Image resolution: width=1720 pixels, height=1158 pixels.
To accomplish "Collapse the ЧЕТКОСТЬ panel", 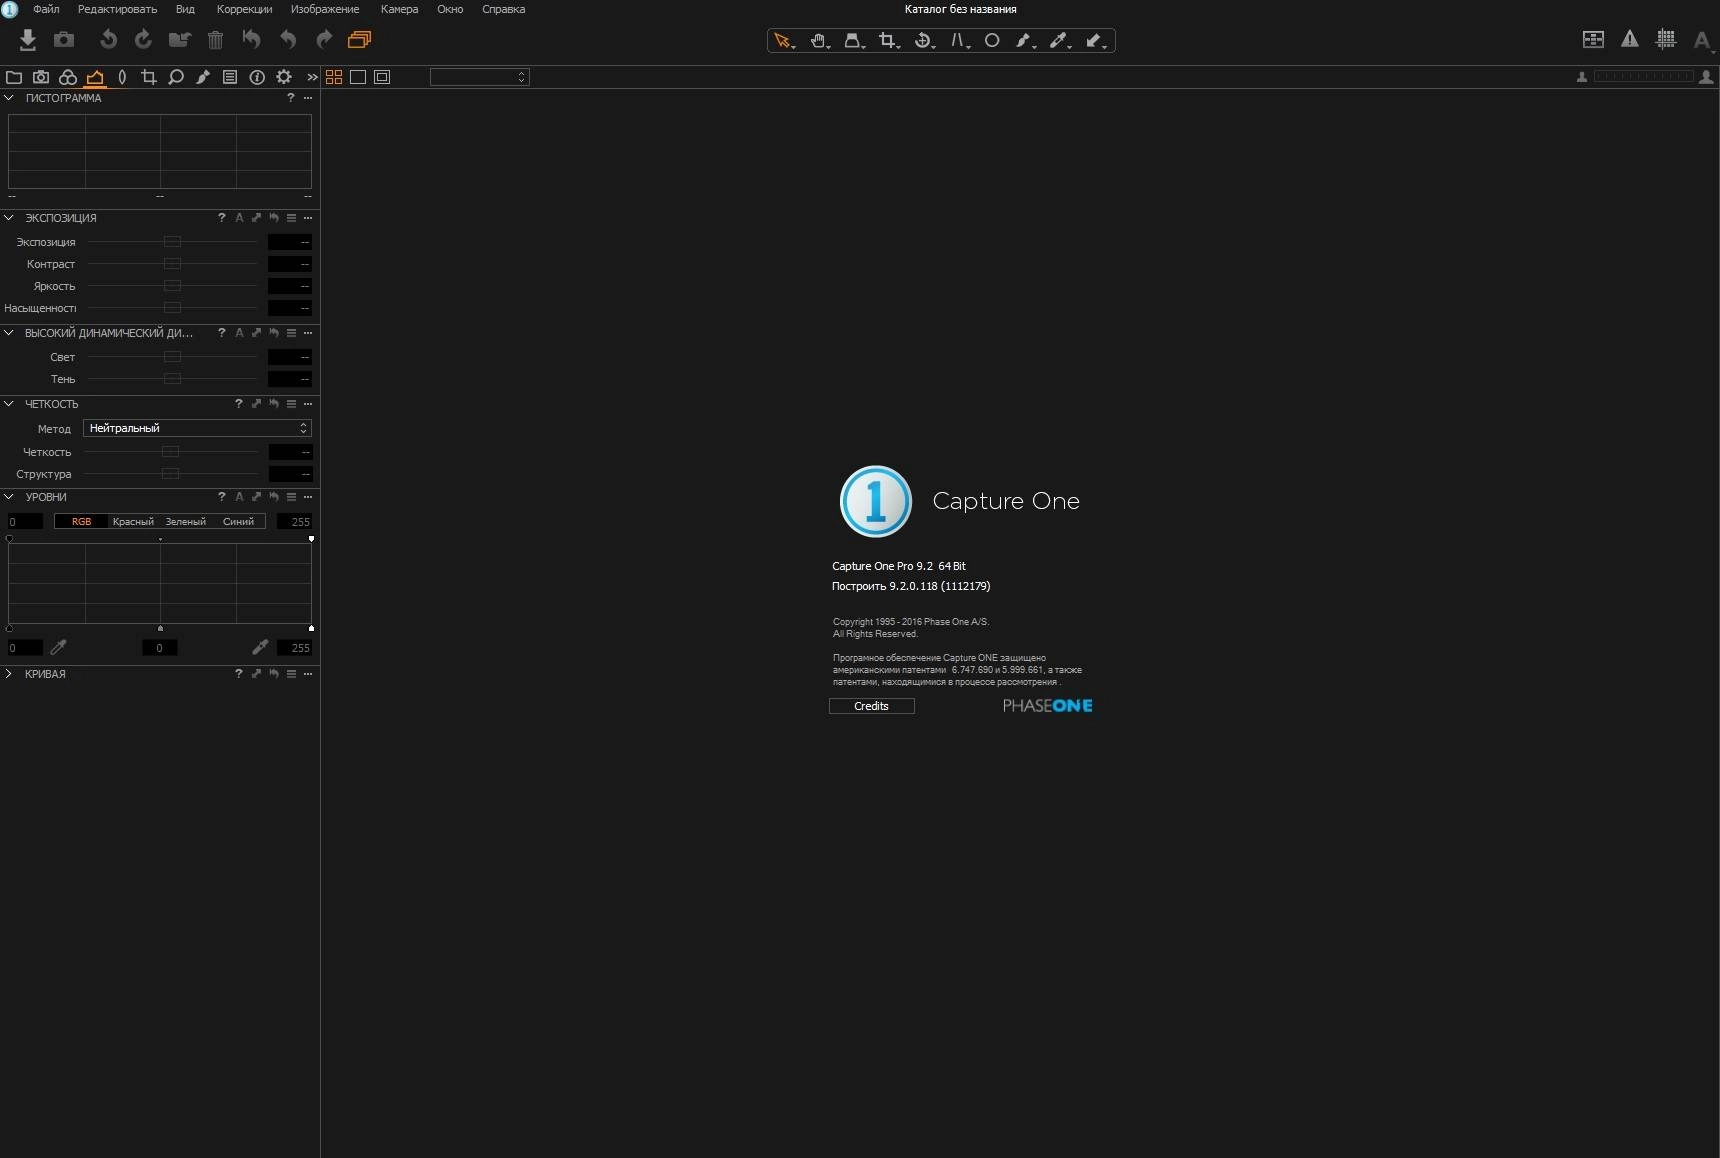I will (9, 403).
